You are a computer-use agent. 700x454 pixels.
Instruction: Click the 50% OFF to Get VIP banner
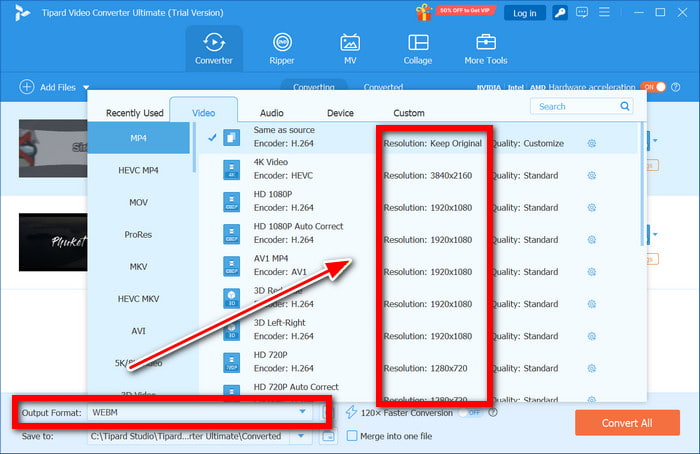click(464, 10)
